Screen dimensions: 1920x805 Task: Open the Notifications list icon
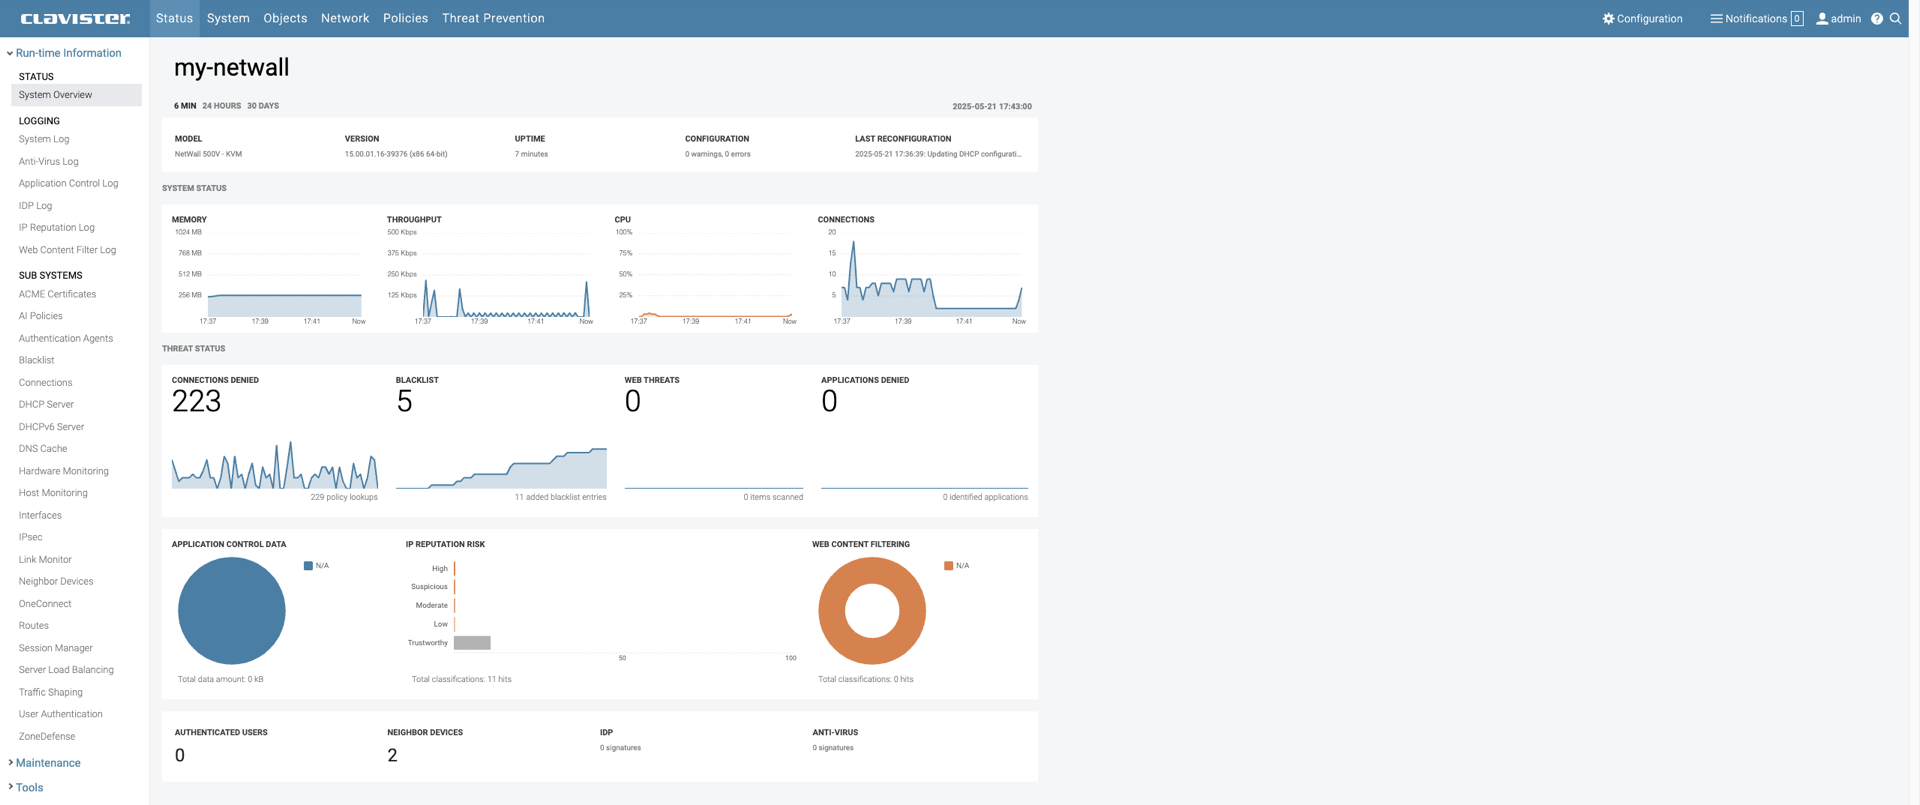1716,18
